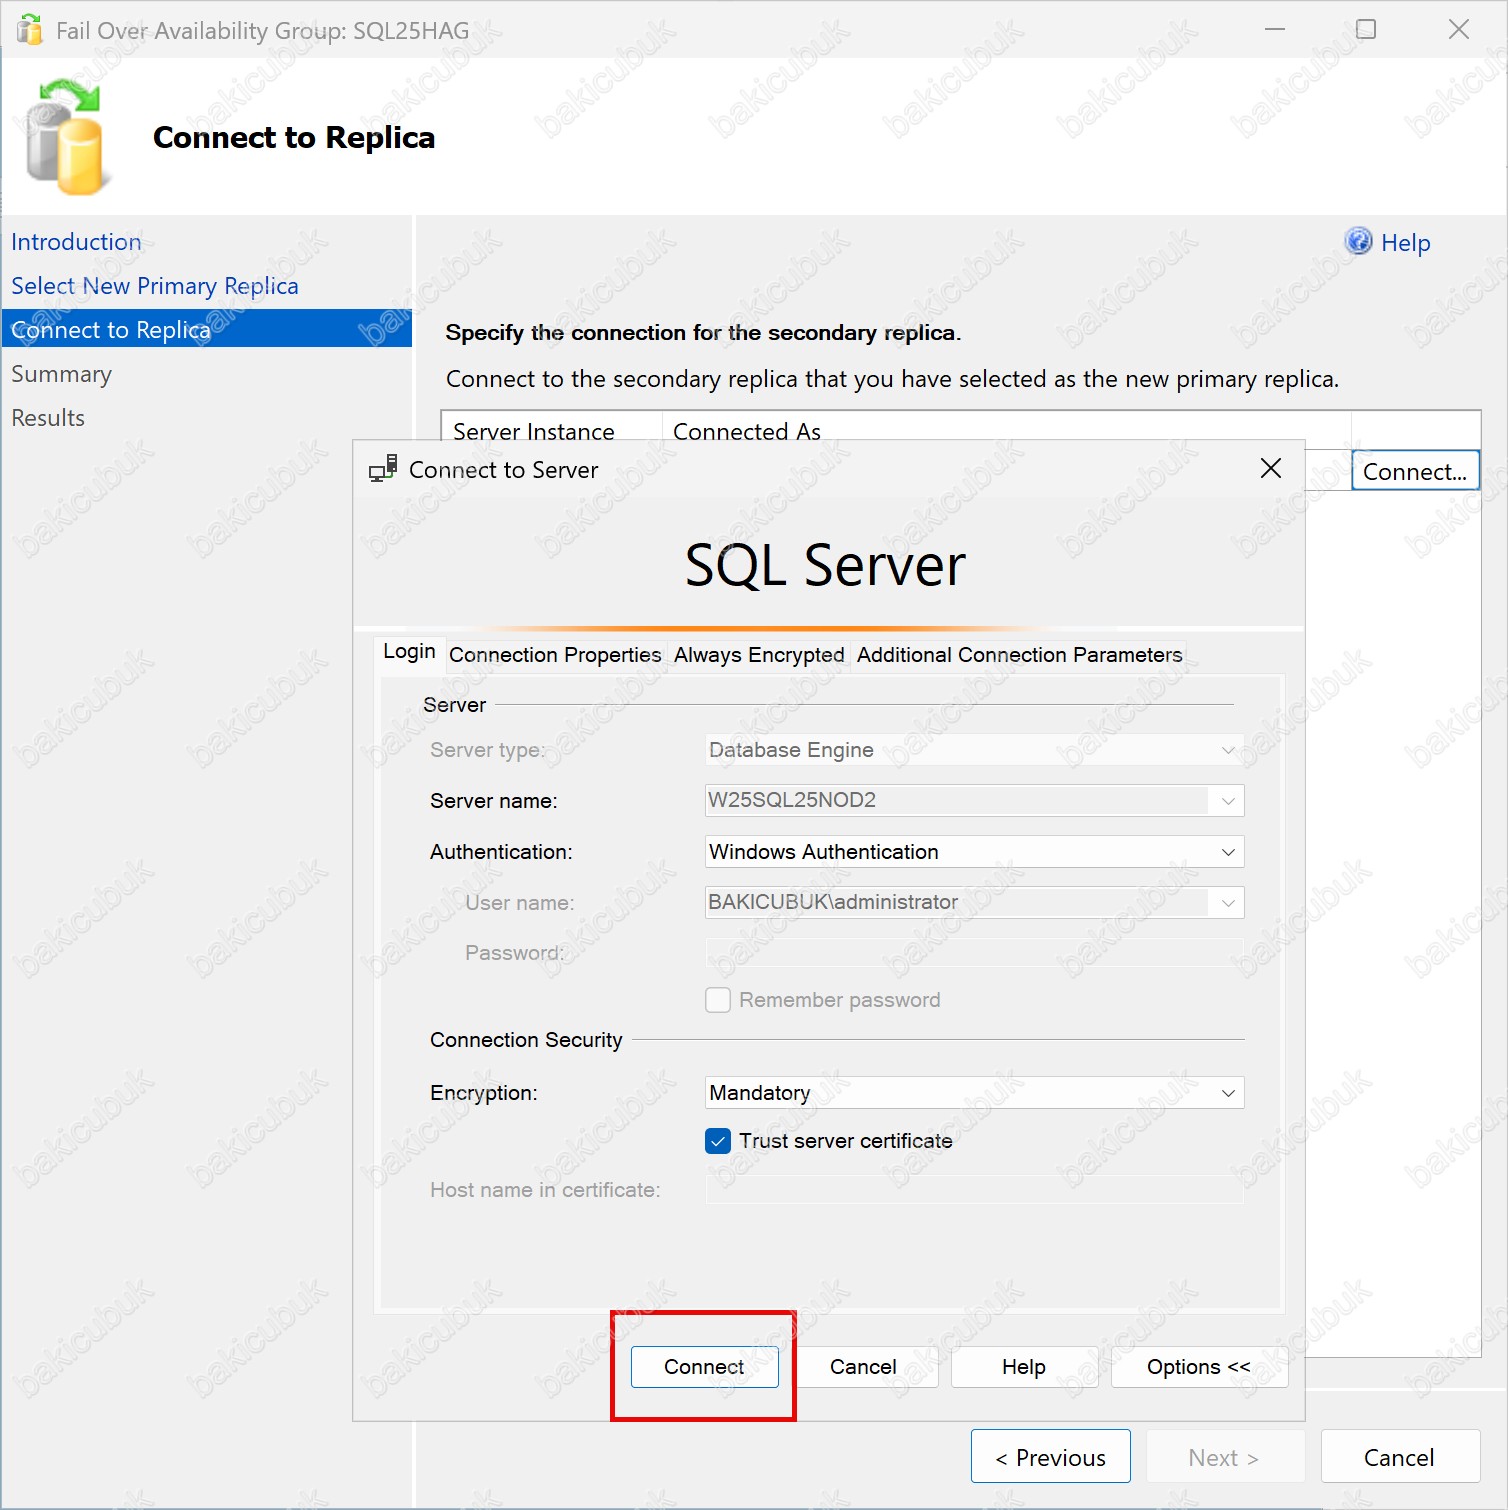Open the Encryption dropdown
This screenshot has height=1510, width=1508.
point(975,1093)
